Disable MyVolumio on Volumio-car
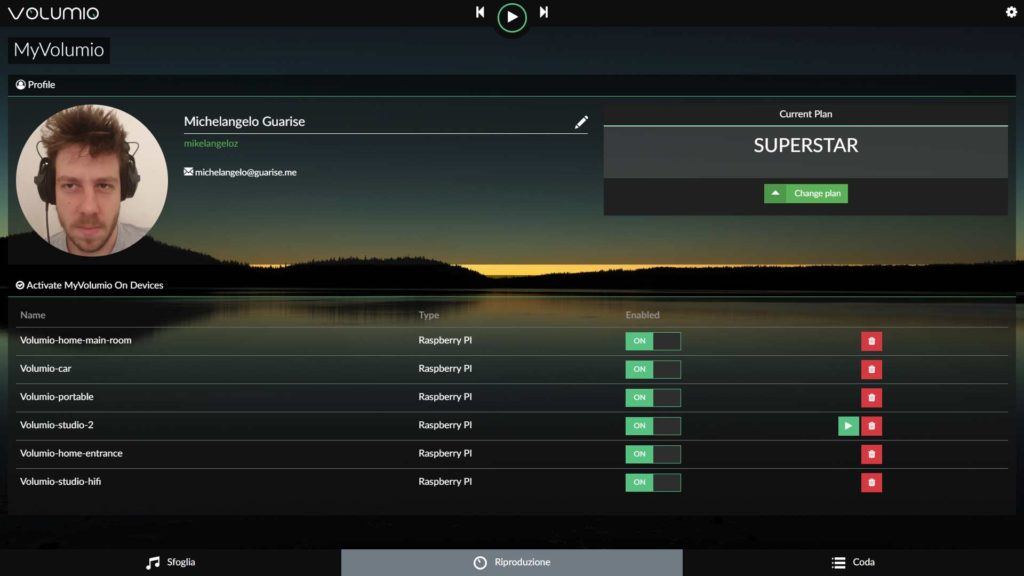1024x576 pixels. (652, 369)
